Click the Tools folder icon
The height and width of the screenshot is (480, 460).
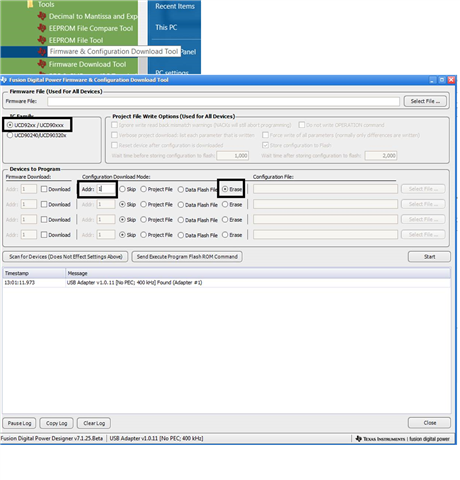tap(30, 4)
